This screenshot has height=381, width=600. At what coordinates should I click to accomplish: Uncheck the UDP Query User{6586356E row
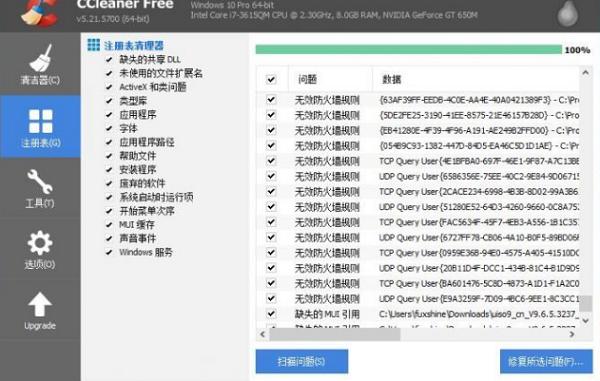(271, 176)
